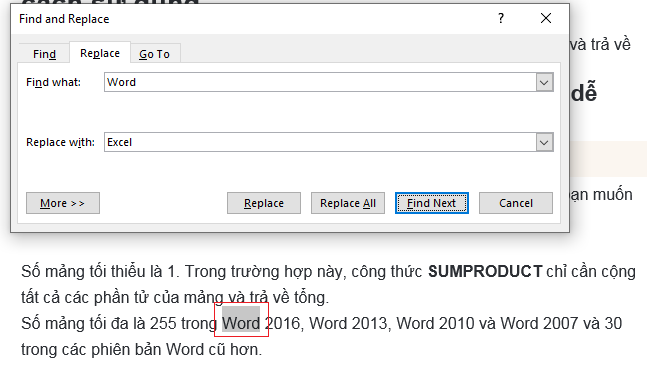Viewport: 669px width, 371px height.
Task: Click the More >> button
Action: tap(63, 203)
